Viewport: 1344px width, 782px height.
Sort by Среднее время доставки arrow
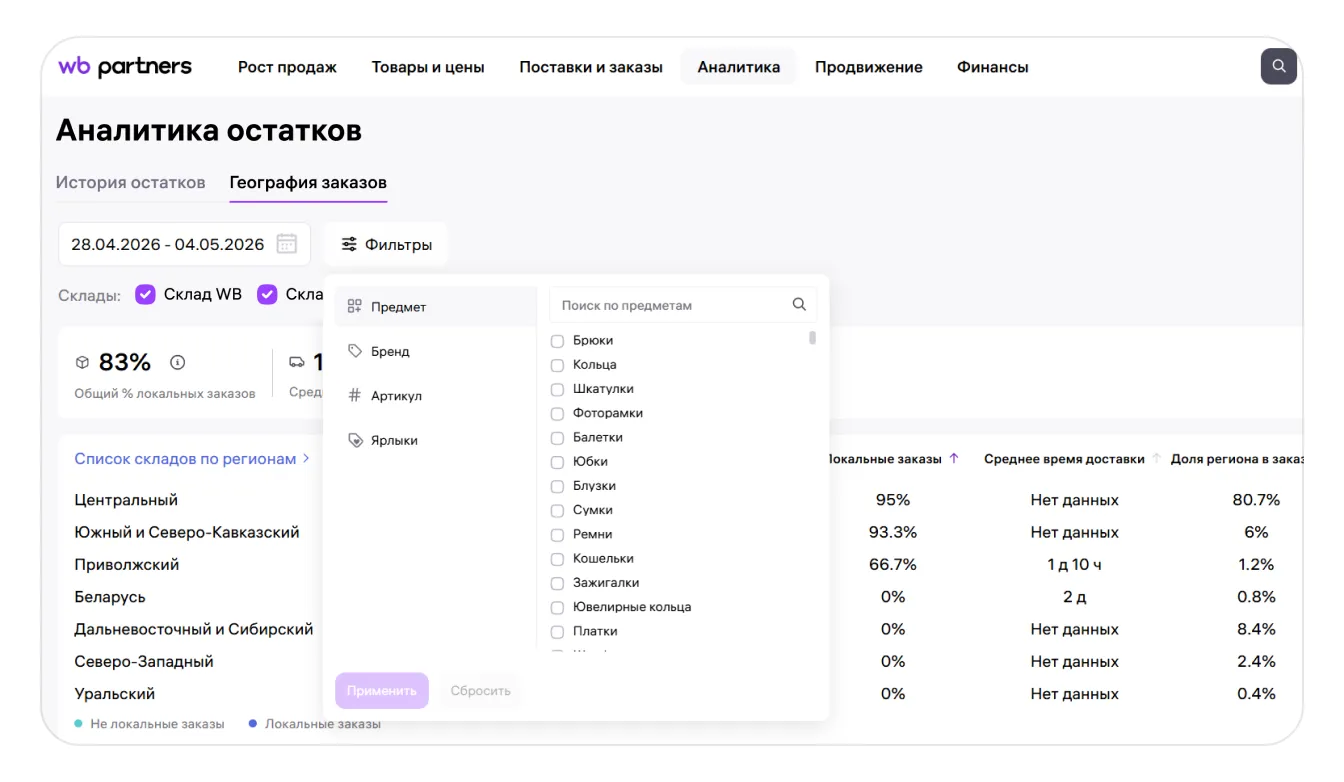pos(1157,459)
